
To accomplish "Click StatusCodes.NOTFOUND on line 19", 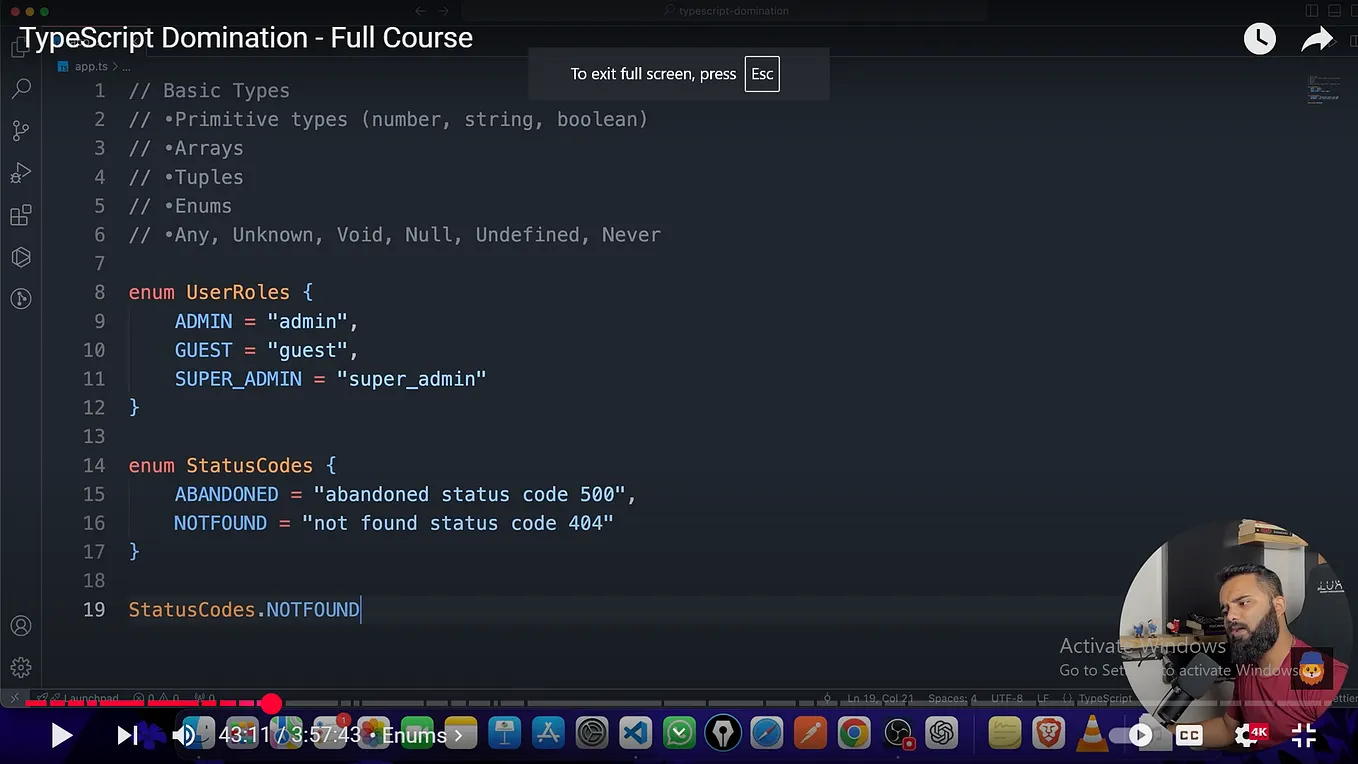I will tap(244, 609).
